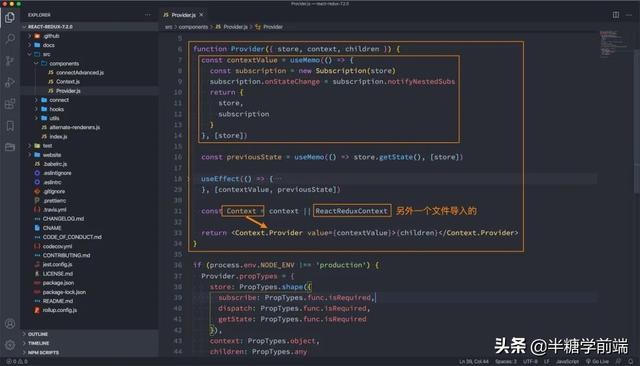Open the .gitignore file
The image size is (640, 366).
[90, 191]
